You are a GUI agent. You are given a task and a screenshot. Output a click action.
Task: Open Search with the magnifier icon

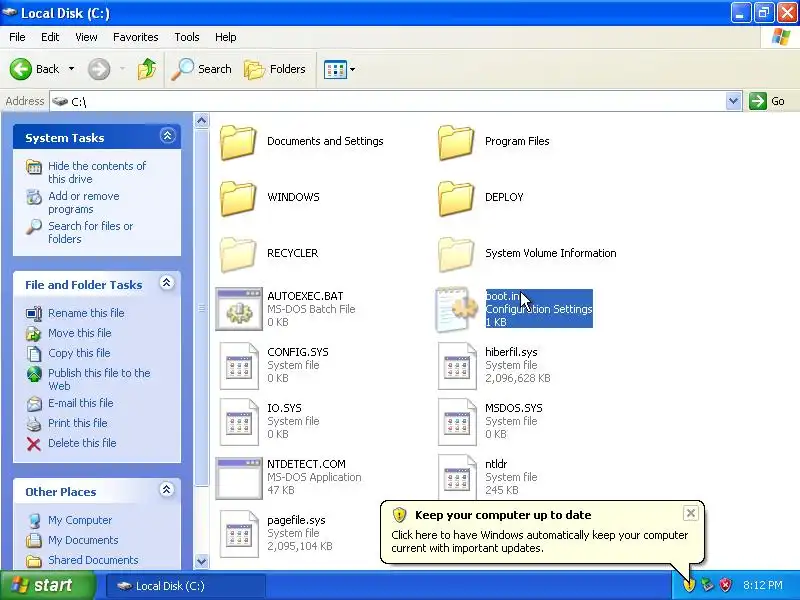pyautogui.click(x=202, y=69)
